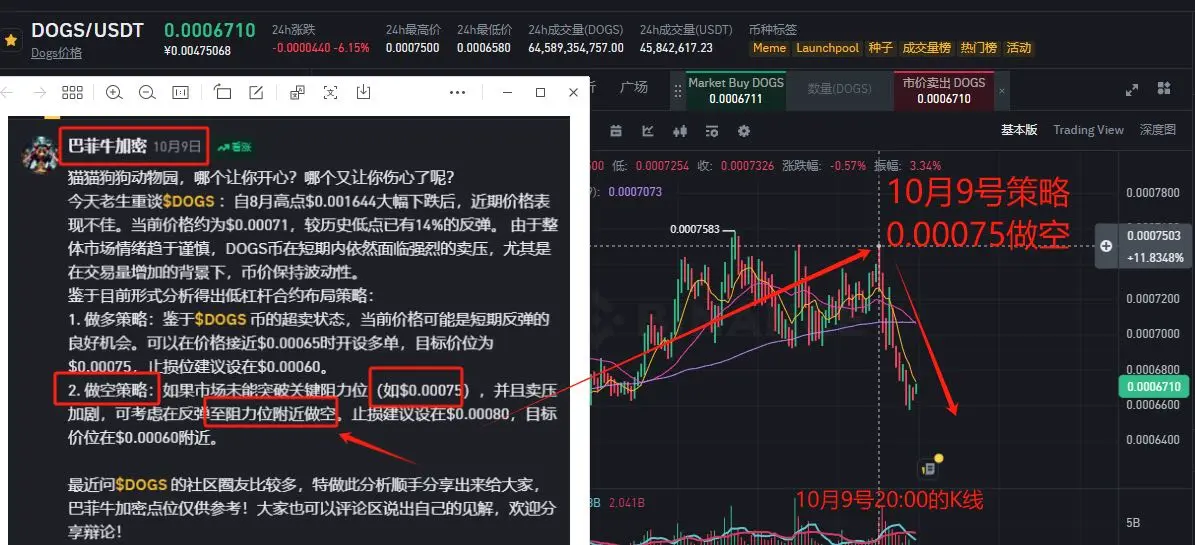Click 24h涨跌 value -6.15%
The height and width of the screenshot is (545, 1195).
point(350,47)
